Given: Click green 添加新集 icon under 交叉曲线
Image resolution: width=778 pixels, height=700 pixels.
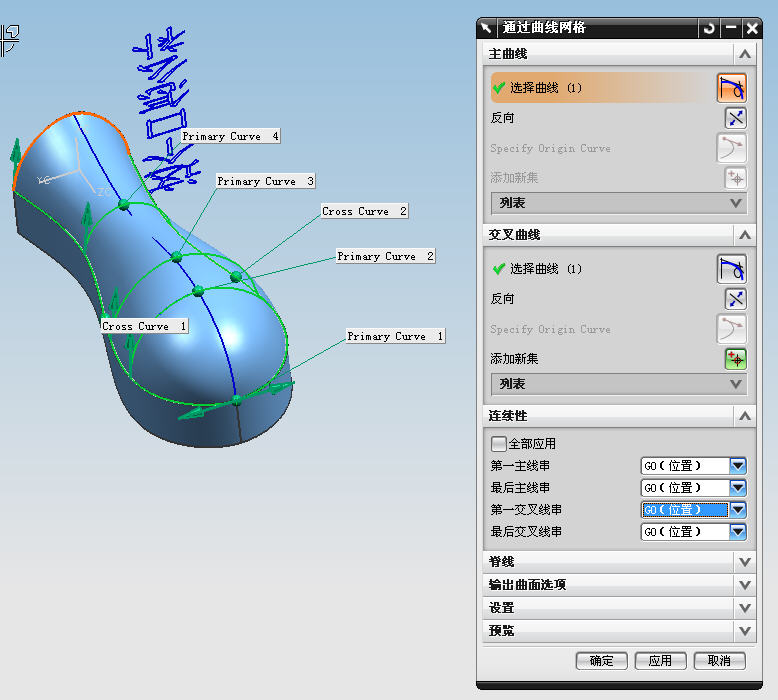Looking at the screenshot, I should [x=735, y=359].
